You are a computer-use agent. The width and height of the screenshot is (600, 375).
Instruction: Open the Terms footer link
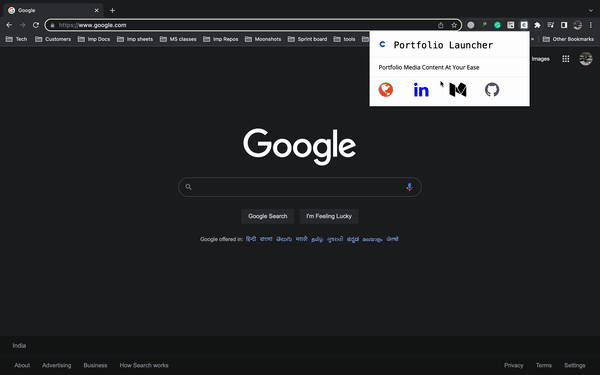click(x=544, y=365)
